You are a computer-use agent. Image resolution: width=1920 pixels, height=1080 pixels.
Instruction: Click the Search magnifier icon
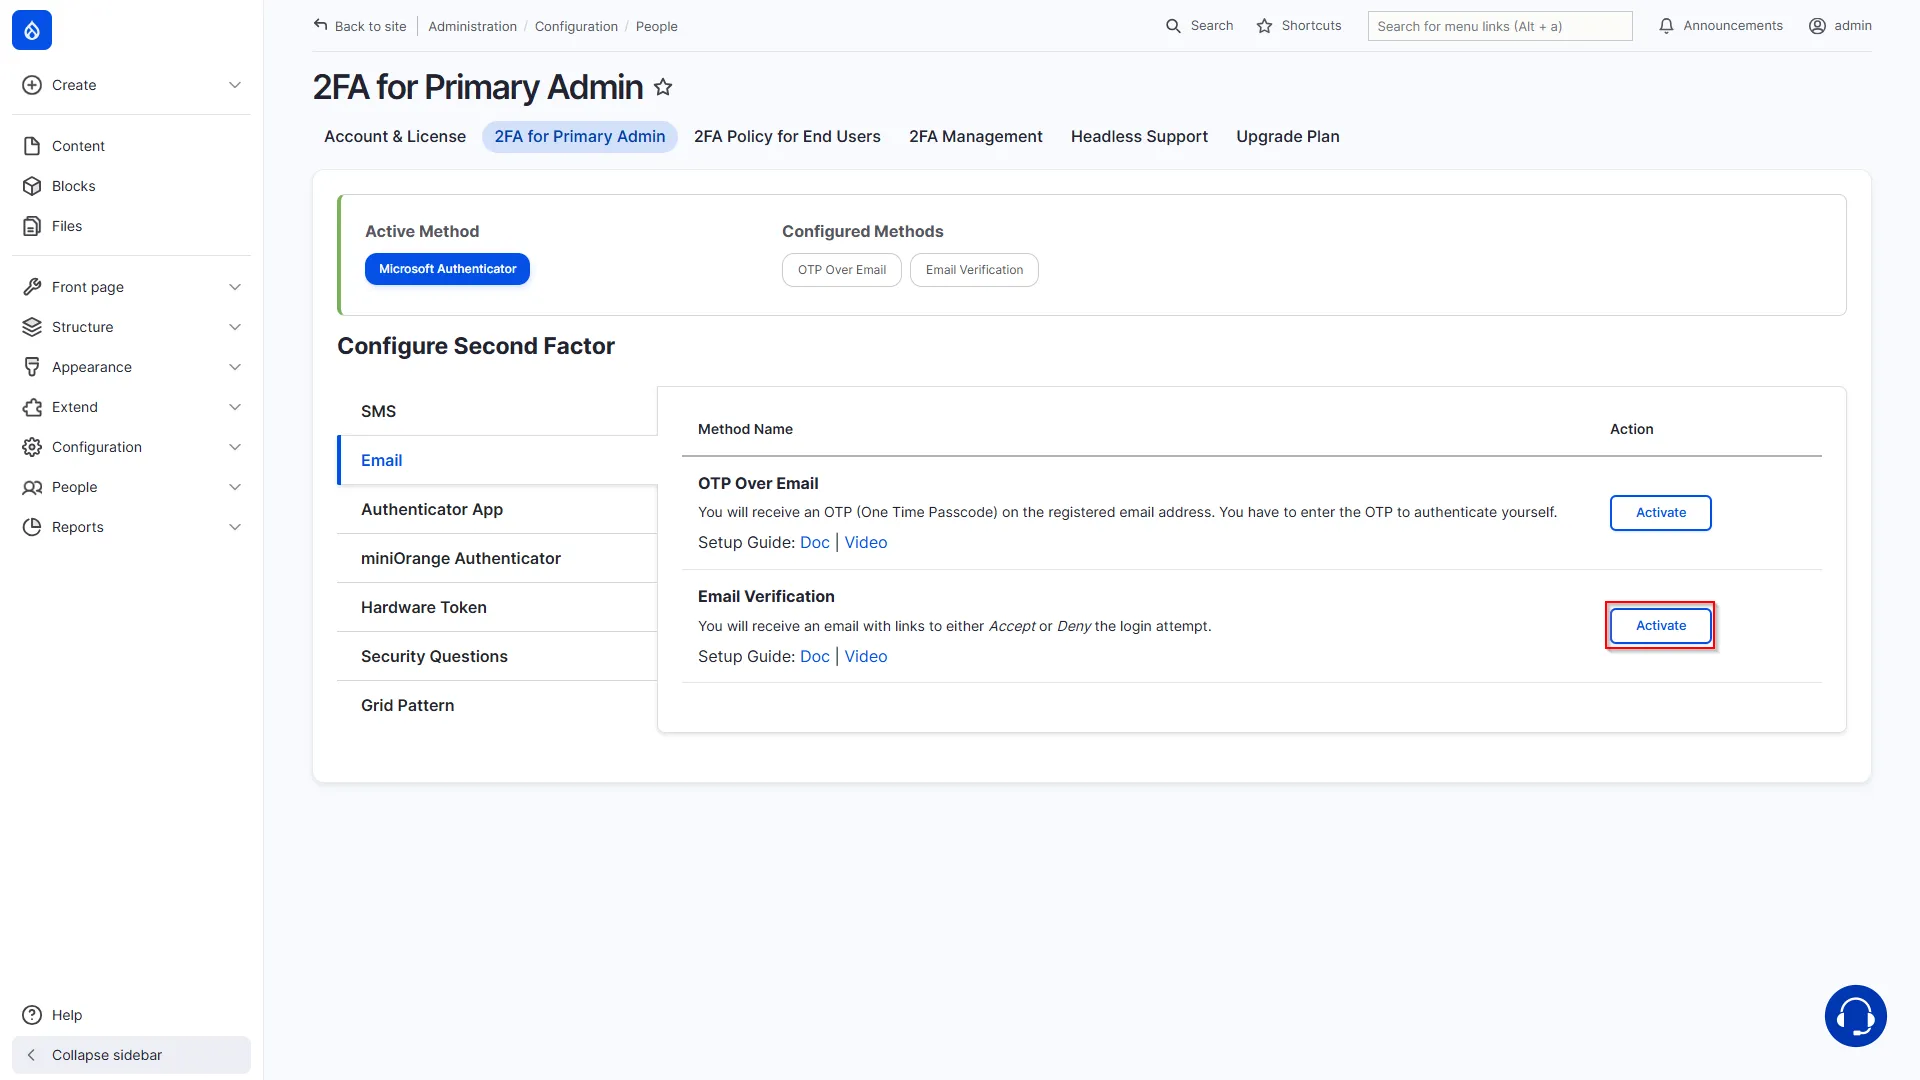point(1173,26)
